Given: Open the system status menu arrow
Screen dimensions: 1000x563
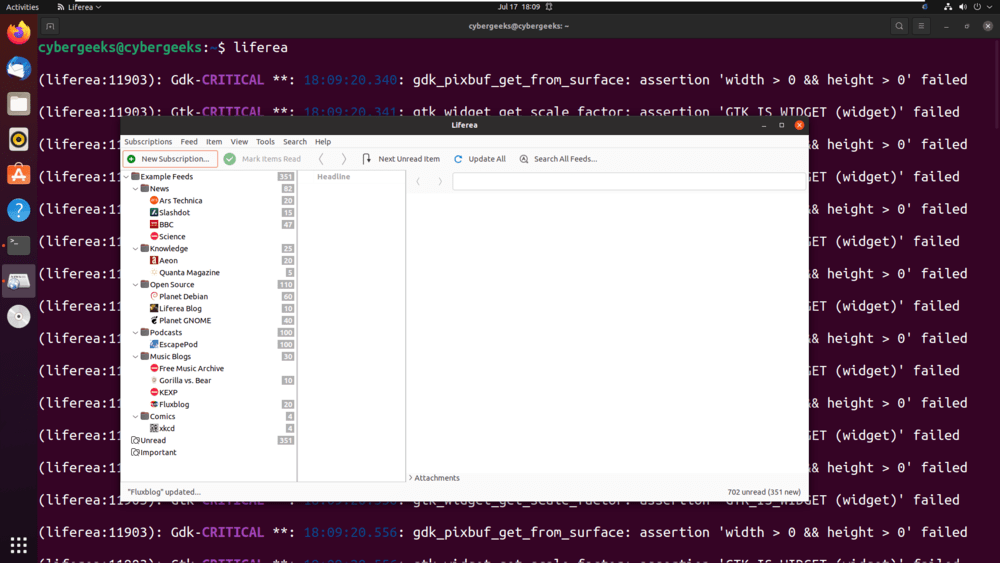Looking at the screenshot, I should (x=990, y=7).
